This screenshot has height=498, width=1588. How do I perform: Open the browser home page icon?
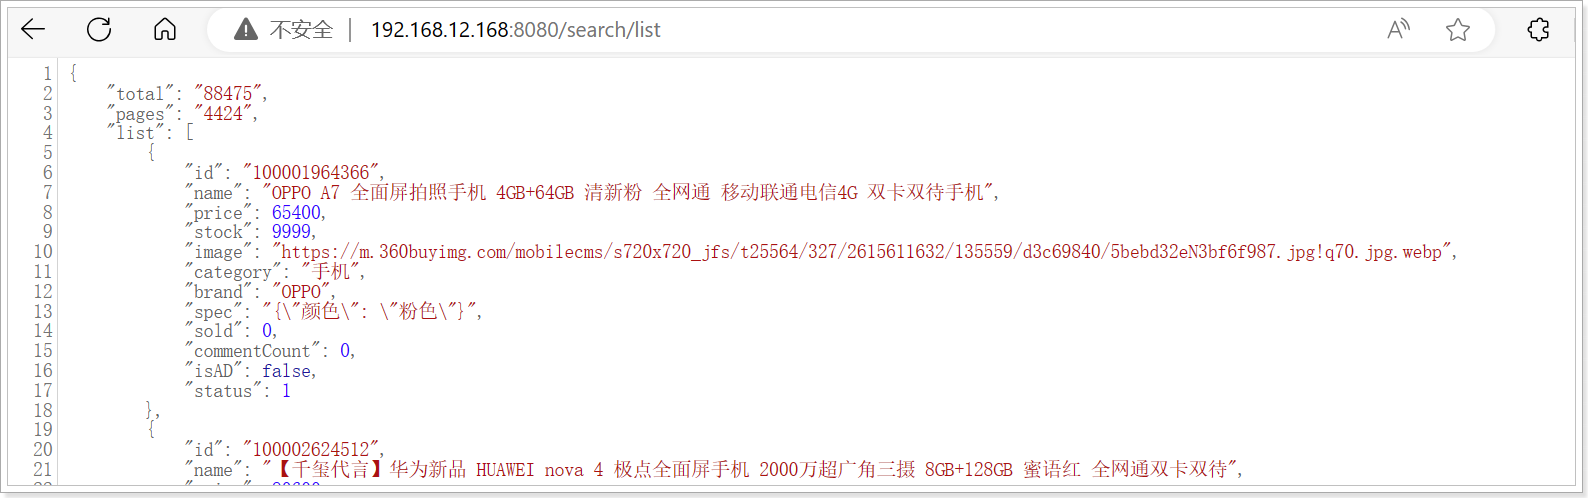tap(165, 30)
